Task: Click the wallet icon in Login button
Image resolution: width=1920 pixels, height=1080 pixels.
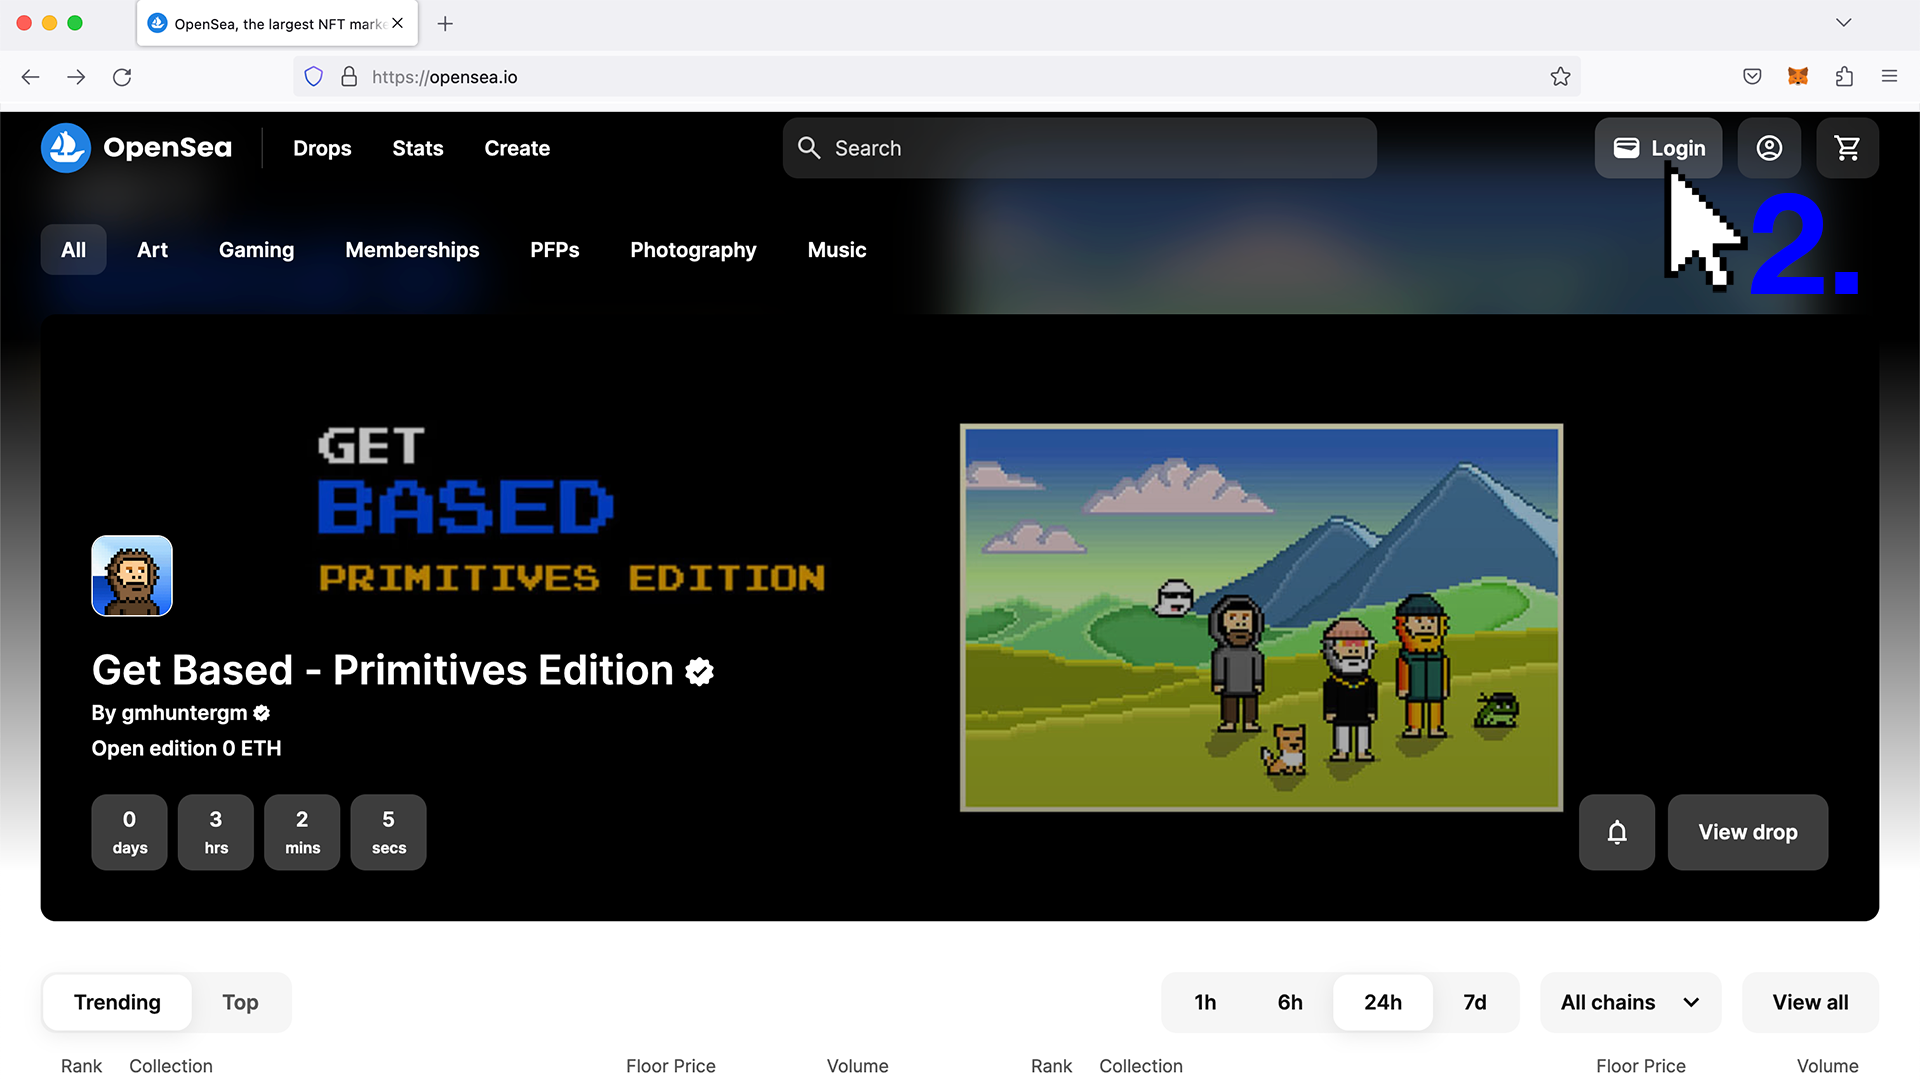Action: (1626, 148)
